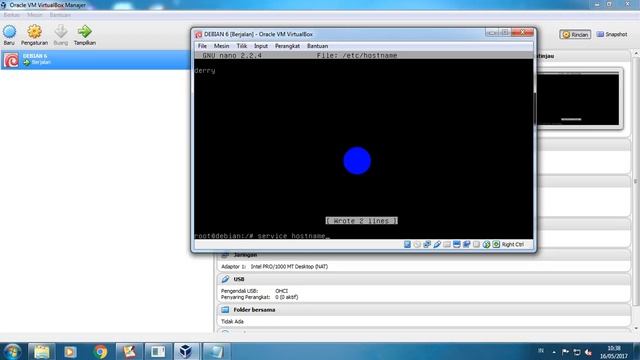Image resolution: width=640 pixels, height=360 pixels.
Task: Click the mouse integration status icon
Action: [x=486, y=244]
